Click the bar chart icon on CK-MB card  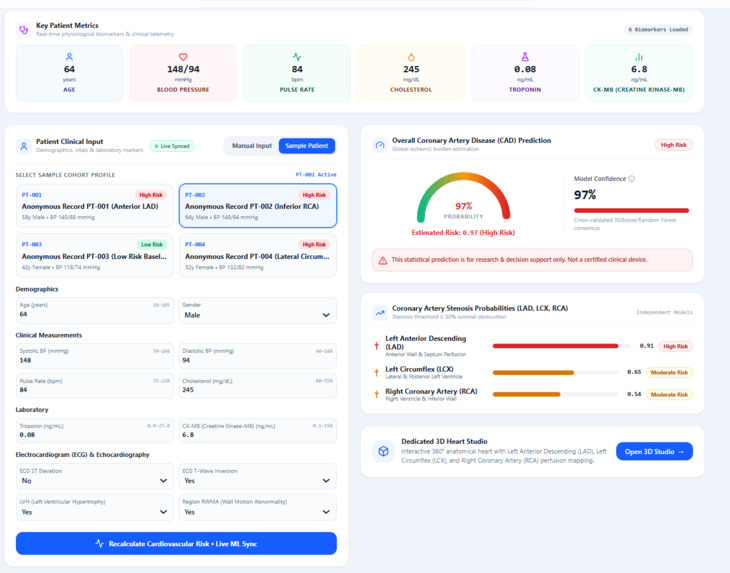639,57
